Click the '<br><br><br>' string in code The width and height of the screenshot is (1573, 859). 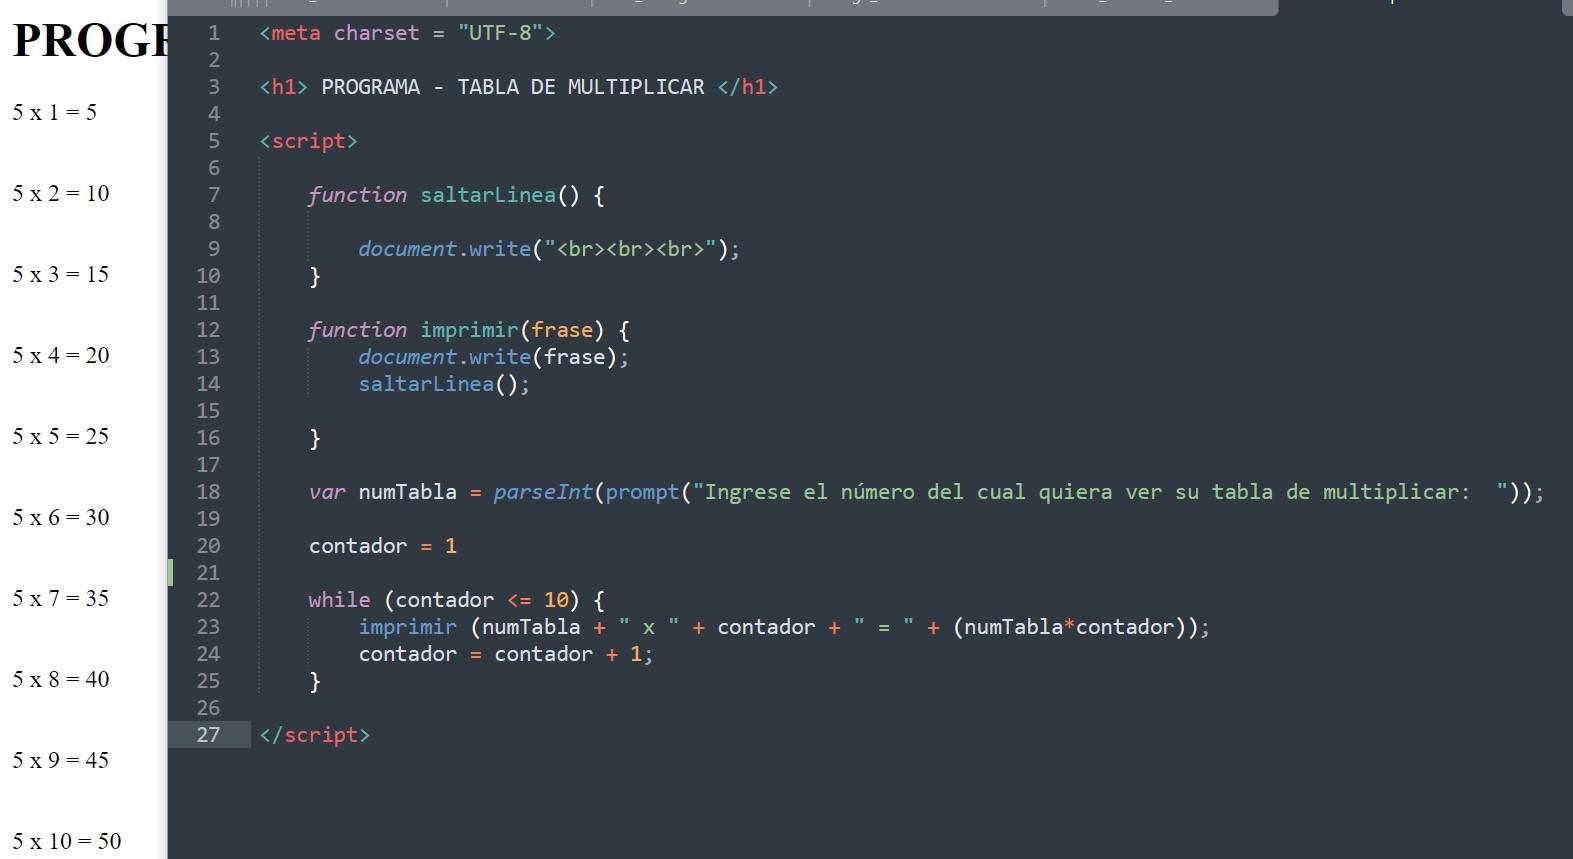[630, 249]
